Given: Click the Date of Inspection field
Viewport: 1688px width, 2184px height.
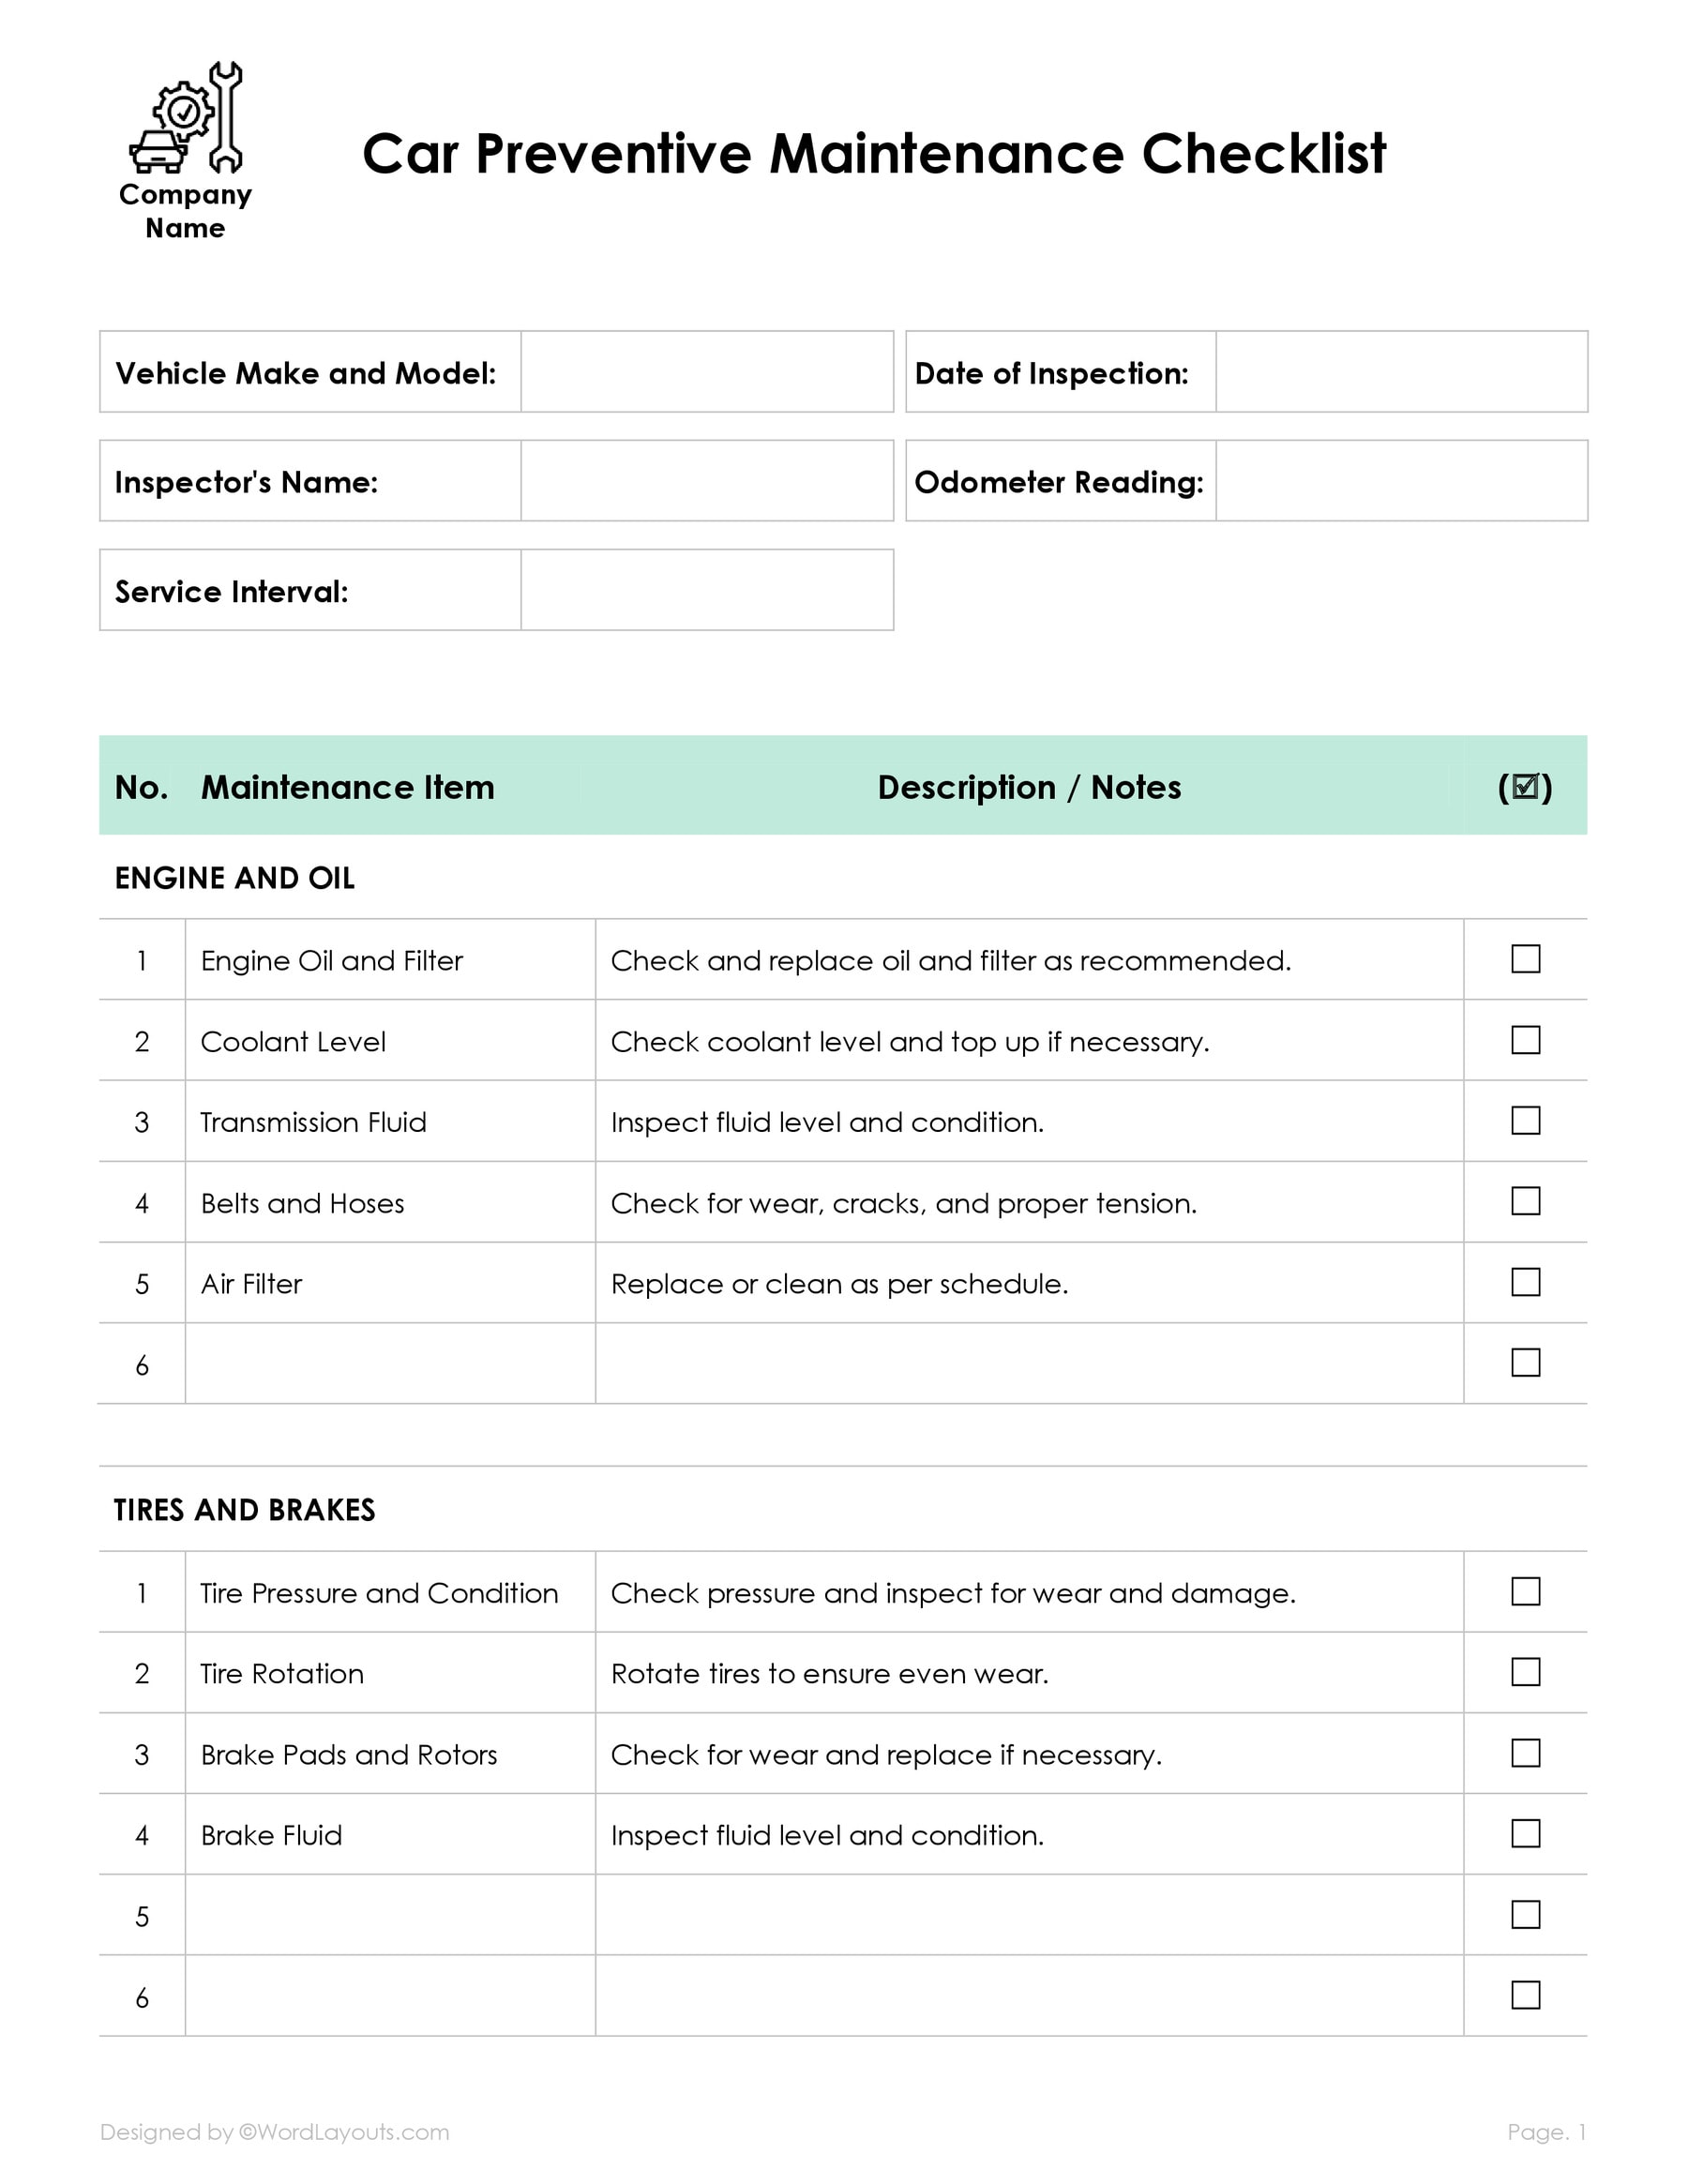Looking at the screenshot, I should coord(1400,372).
